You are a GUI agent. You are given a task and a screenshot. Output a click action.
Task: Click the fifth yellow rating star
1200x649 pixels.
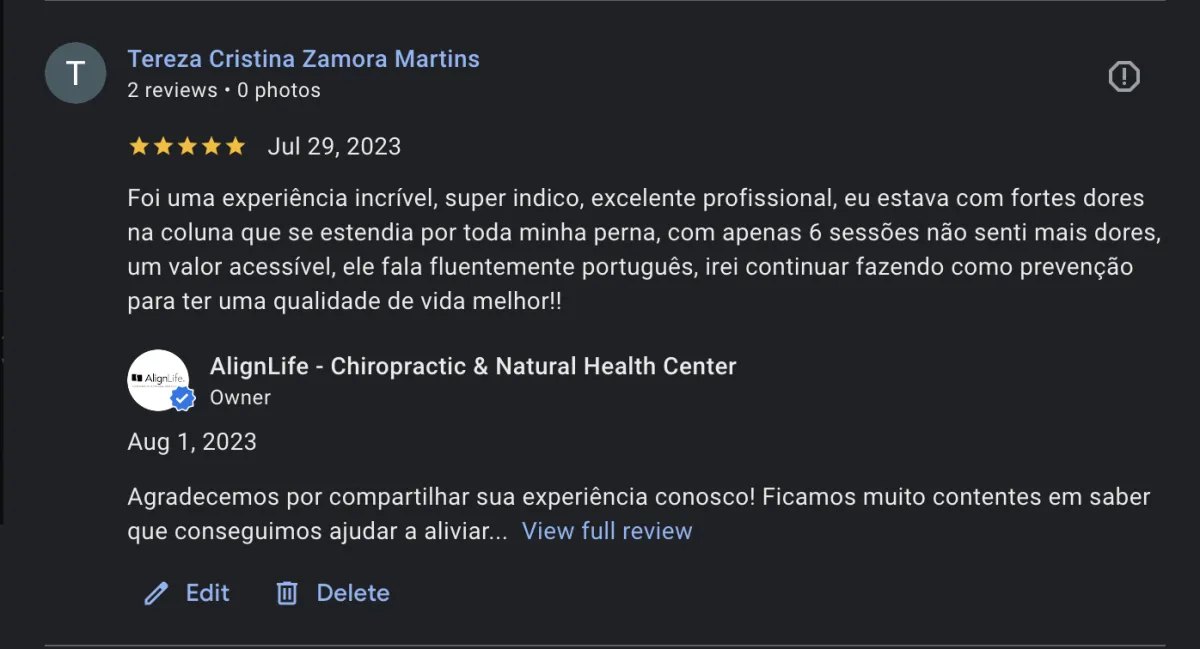point(235,147)
